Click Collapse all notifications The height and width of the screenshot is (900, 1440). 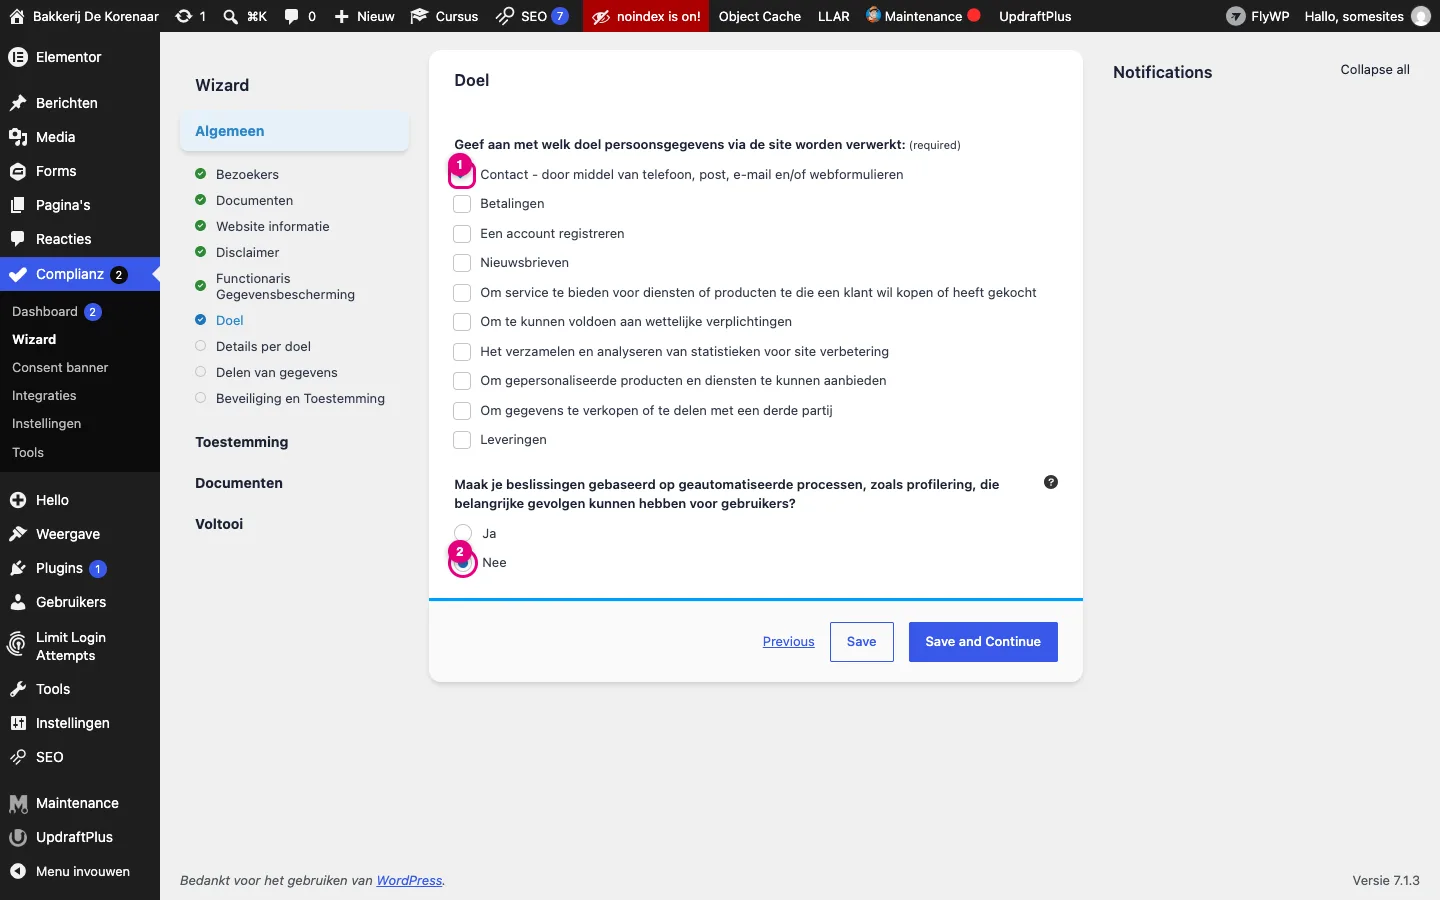click(x=1375, y=69)
